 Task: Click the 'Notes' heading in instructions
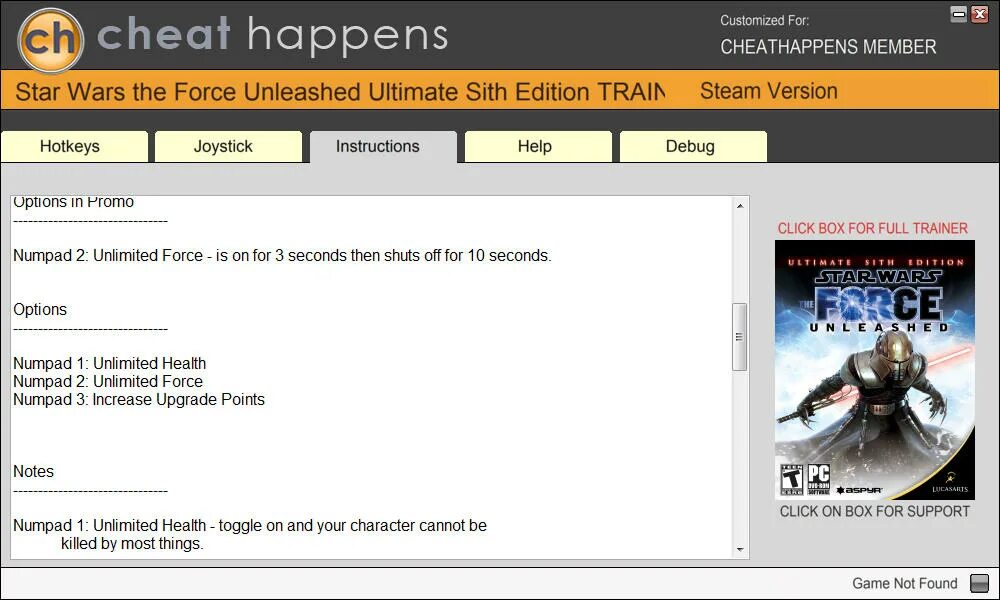tap(33, 471)
